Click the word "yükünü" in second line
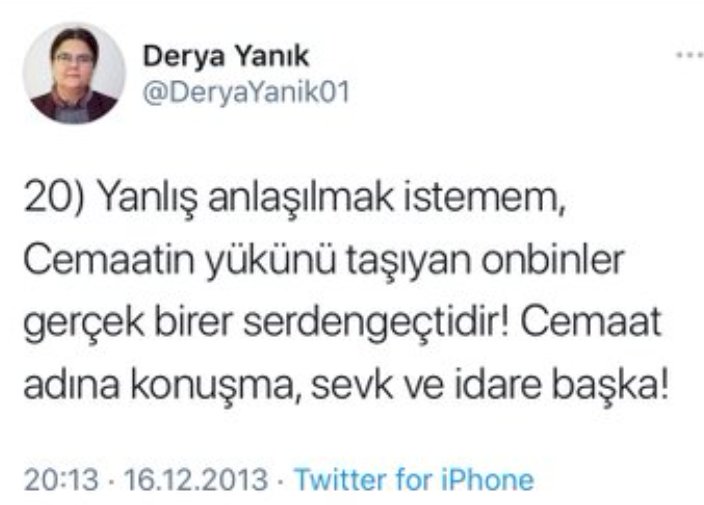 click(x=271, y=261)
